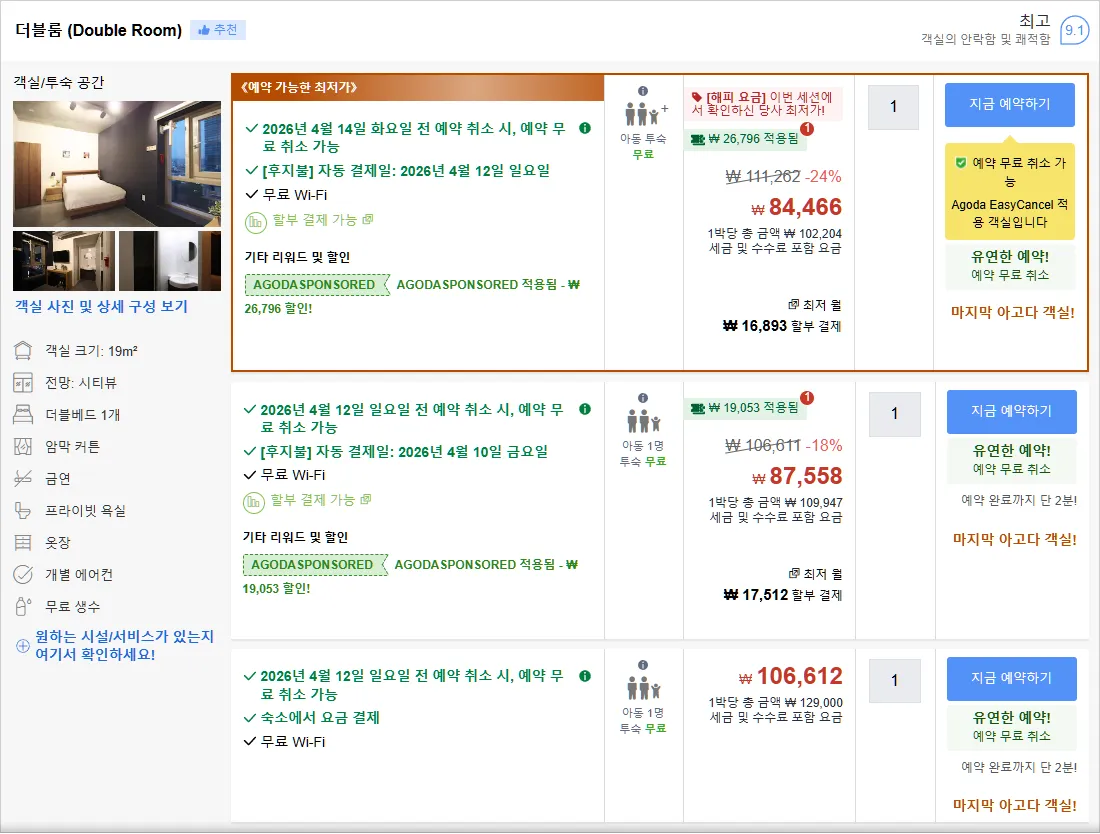The height and width of the screenshot is (834, 1100).
Task: Click the ₩ 16,893 할부 결제 monthly amount
Action: (x=782, y=326)
